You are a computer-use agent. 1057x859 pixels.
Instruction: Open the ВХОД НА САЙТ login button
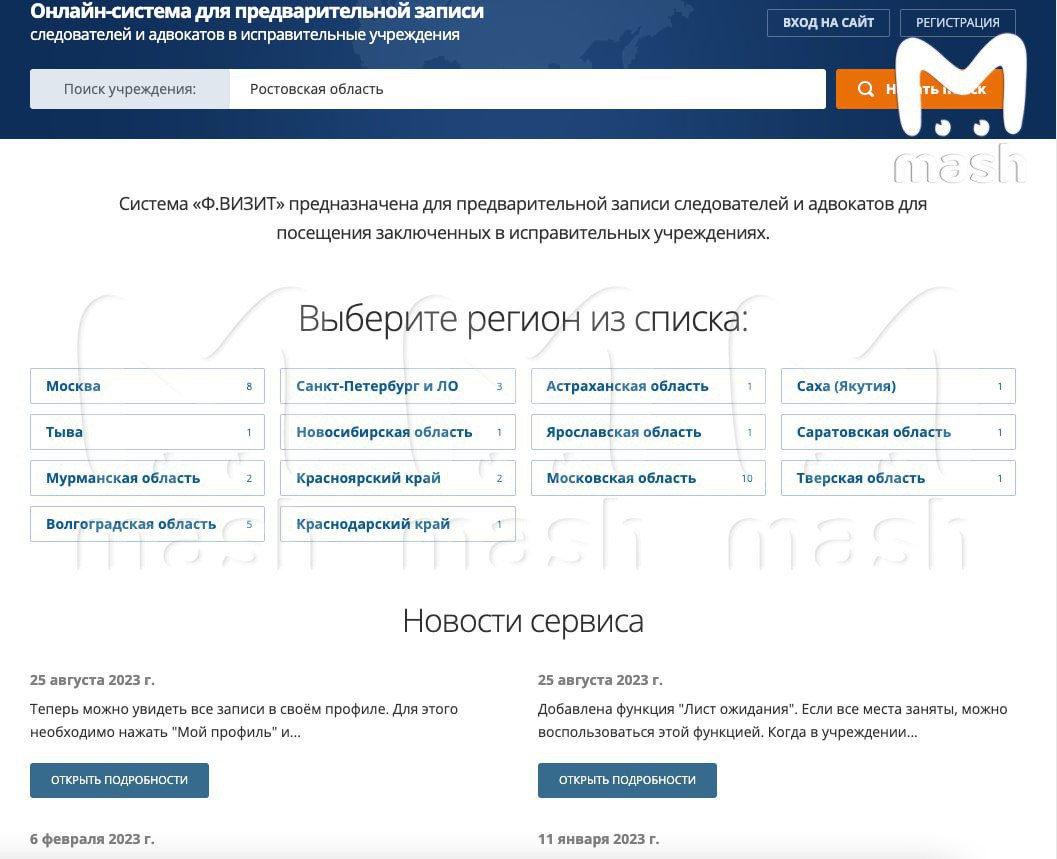tap(828, 23)
